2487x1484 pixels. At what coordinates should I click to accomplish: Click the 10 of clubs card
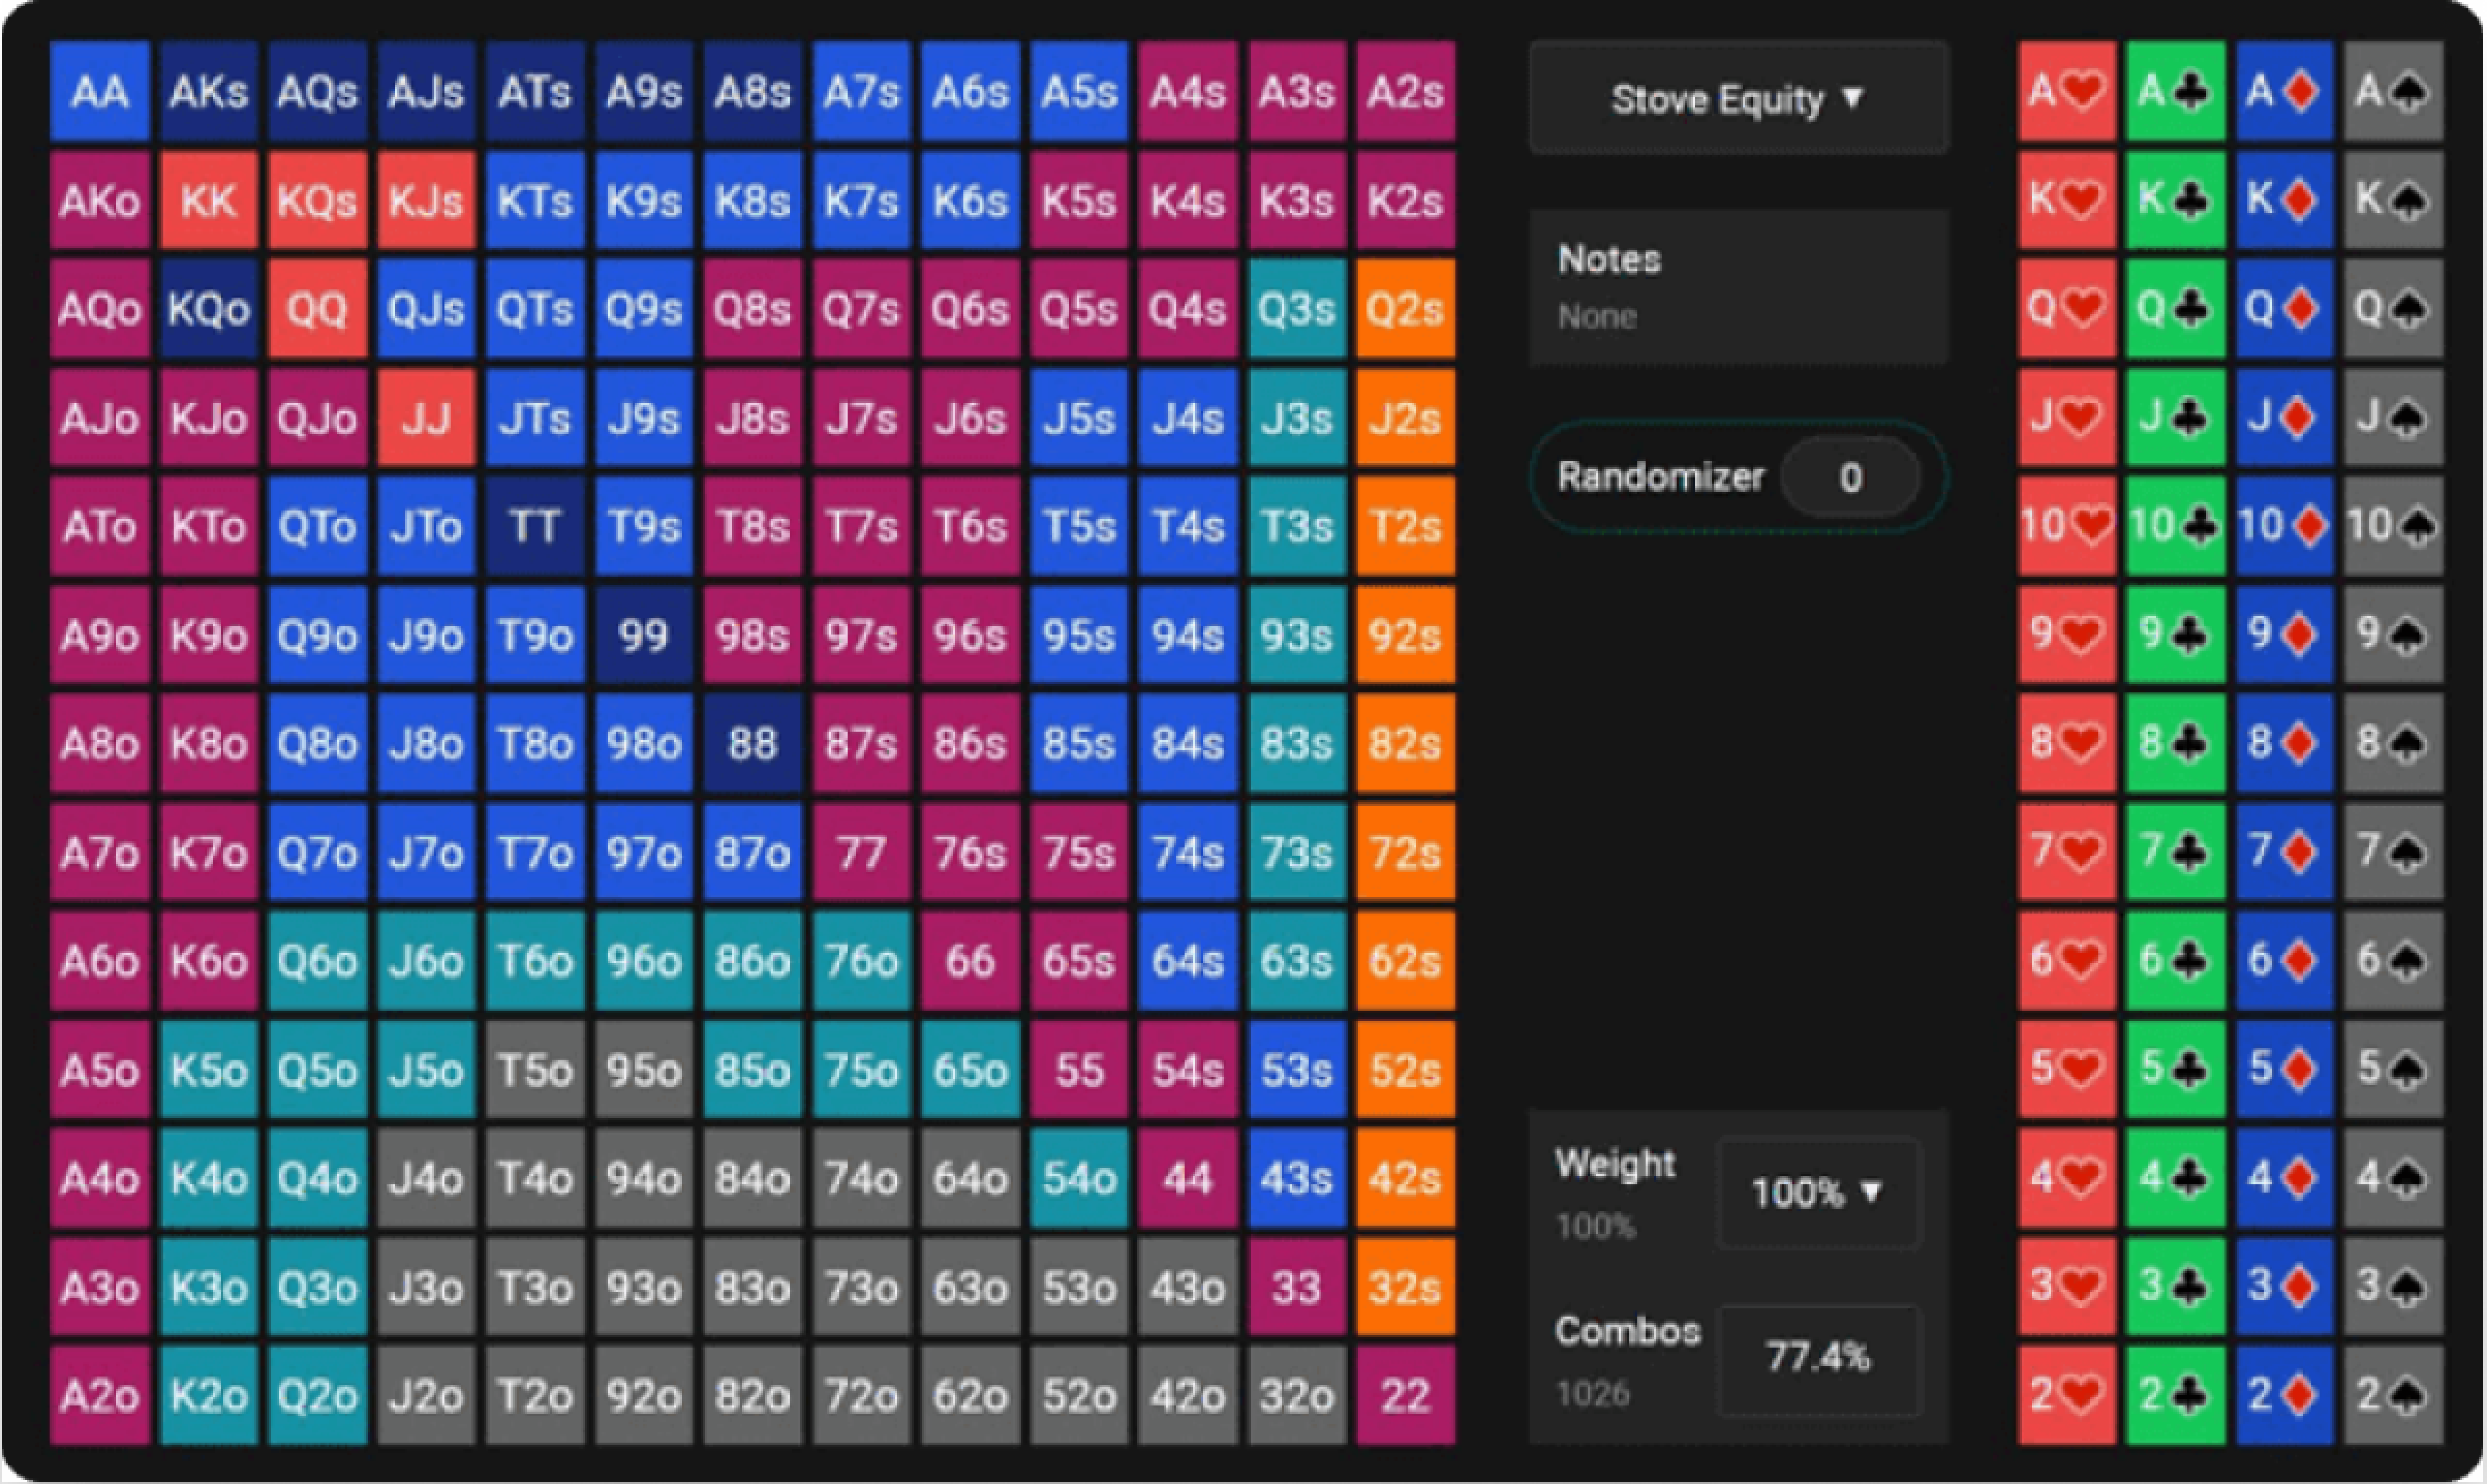pyautogui.click(x=2175, y=526)
